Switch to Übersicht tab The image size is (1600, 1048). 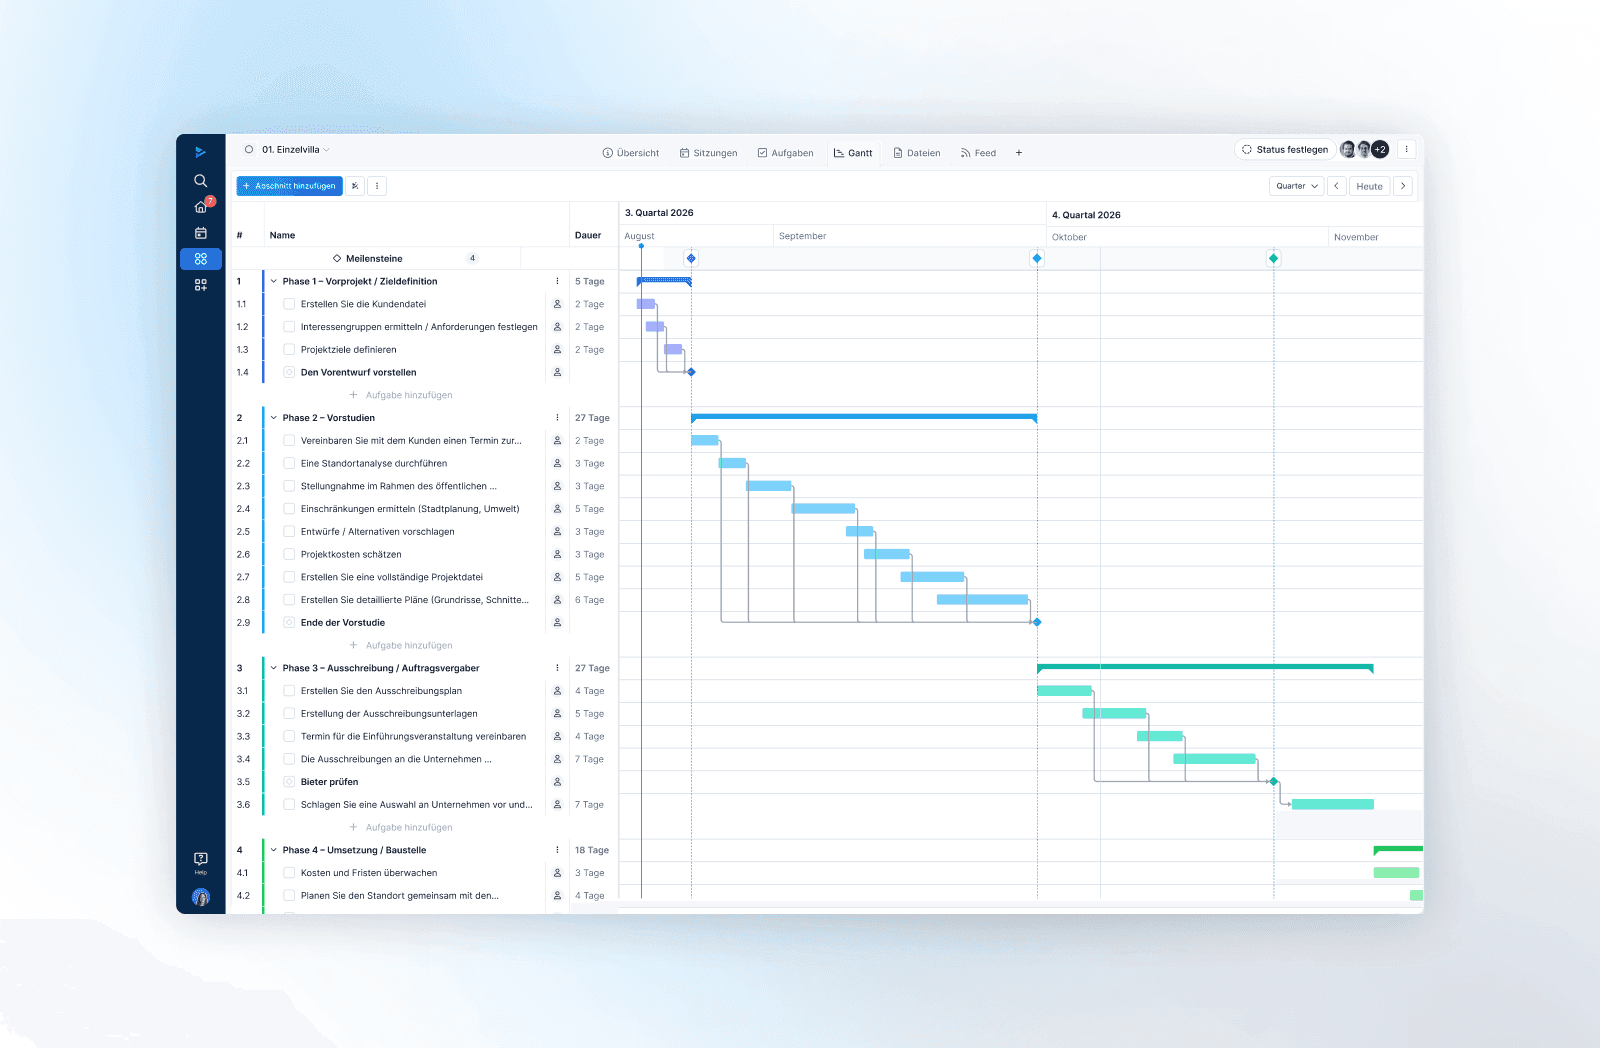(631, 153)
